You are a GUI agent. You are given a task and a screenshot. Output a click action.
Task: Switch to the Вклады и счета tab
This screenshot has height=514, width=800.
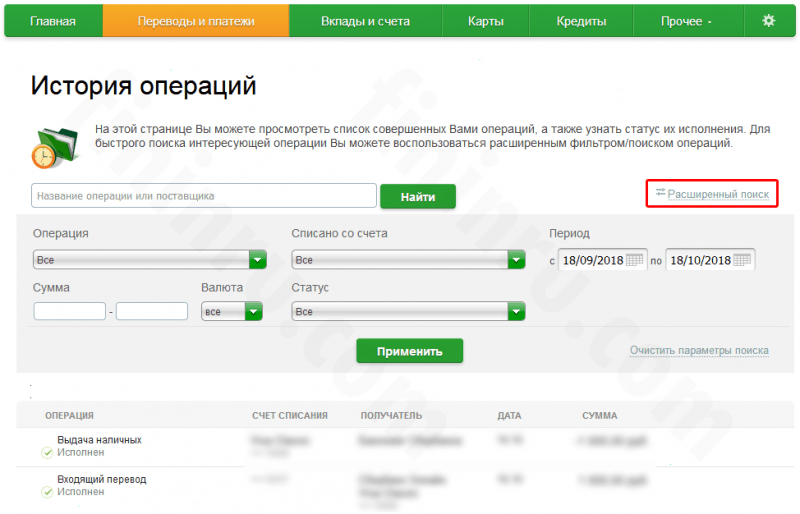pos(365,21)
